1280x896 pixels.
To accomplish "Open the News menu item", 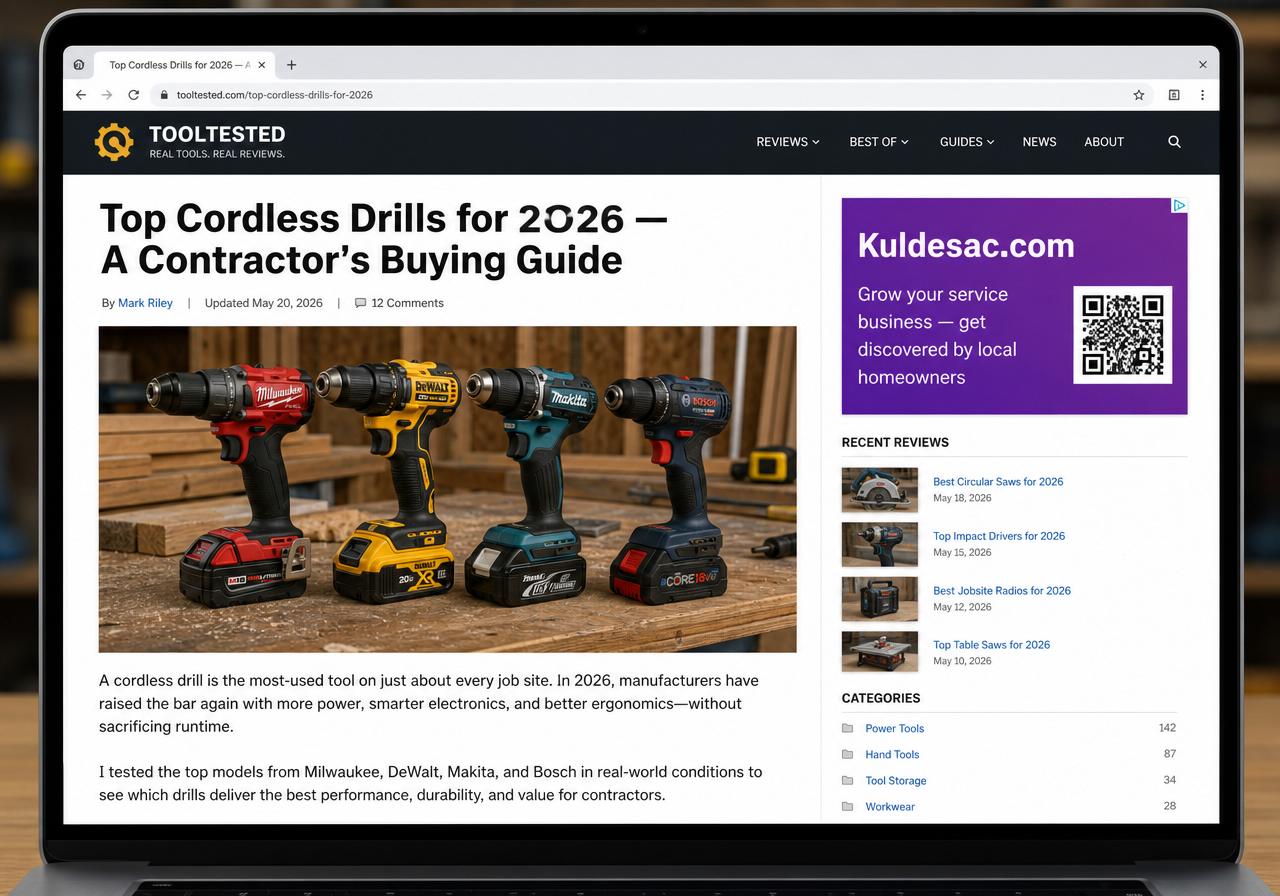I will (1039, 142).
